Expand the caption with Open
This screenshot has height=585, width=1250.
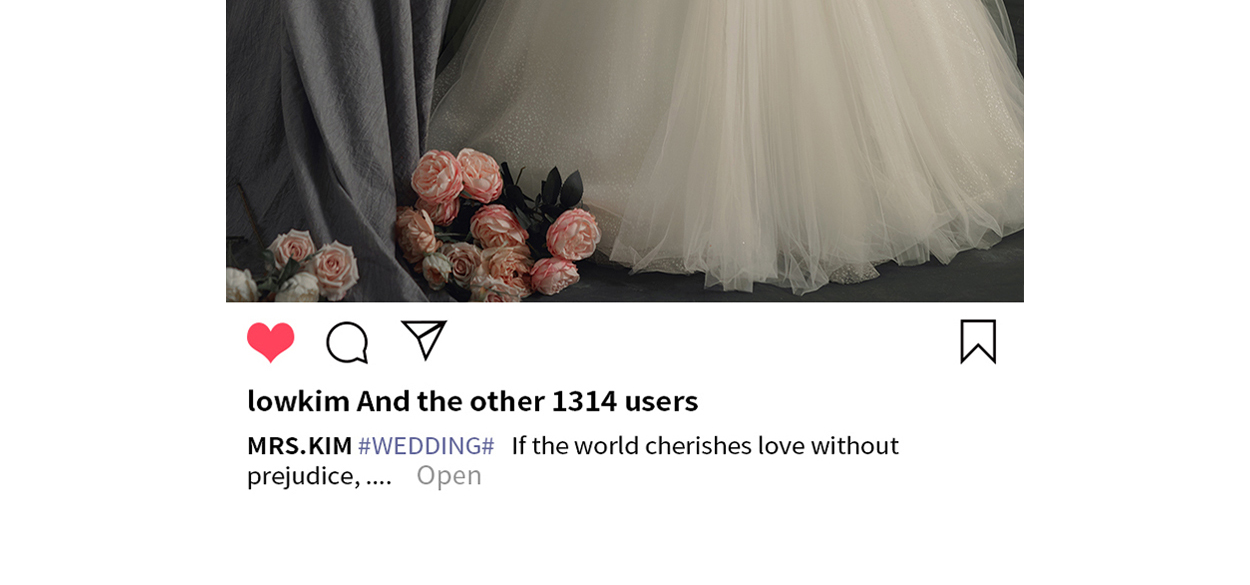click(449, 475)
